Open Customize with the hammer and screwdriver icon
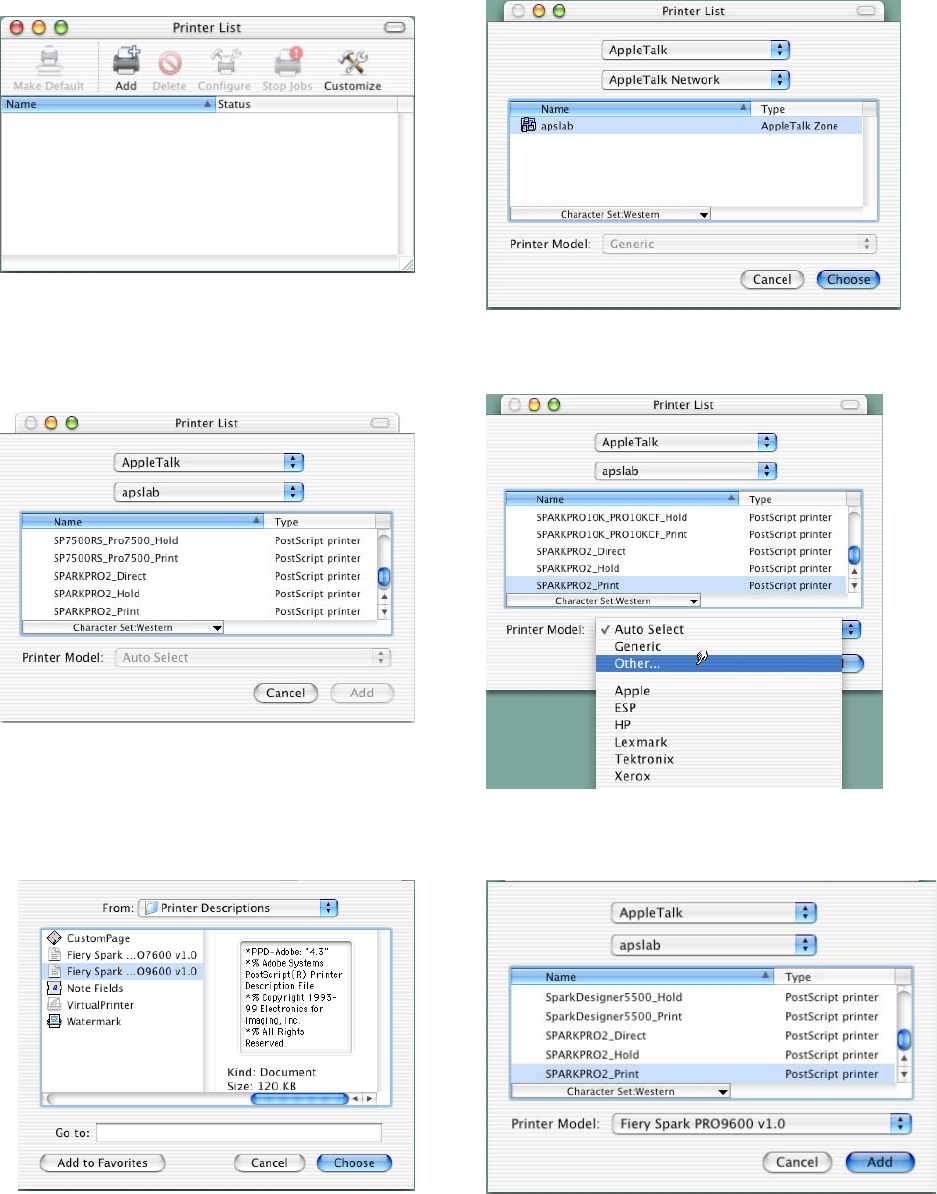 (x=352, y=62)
